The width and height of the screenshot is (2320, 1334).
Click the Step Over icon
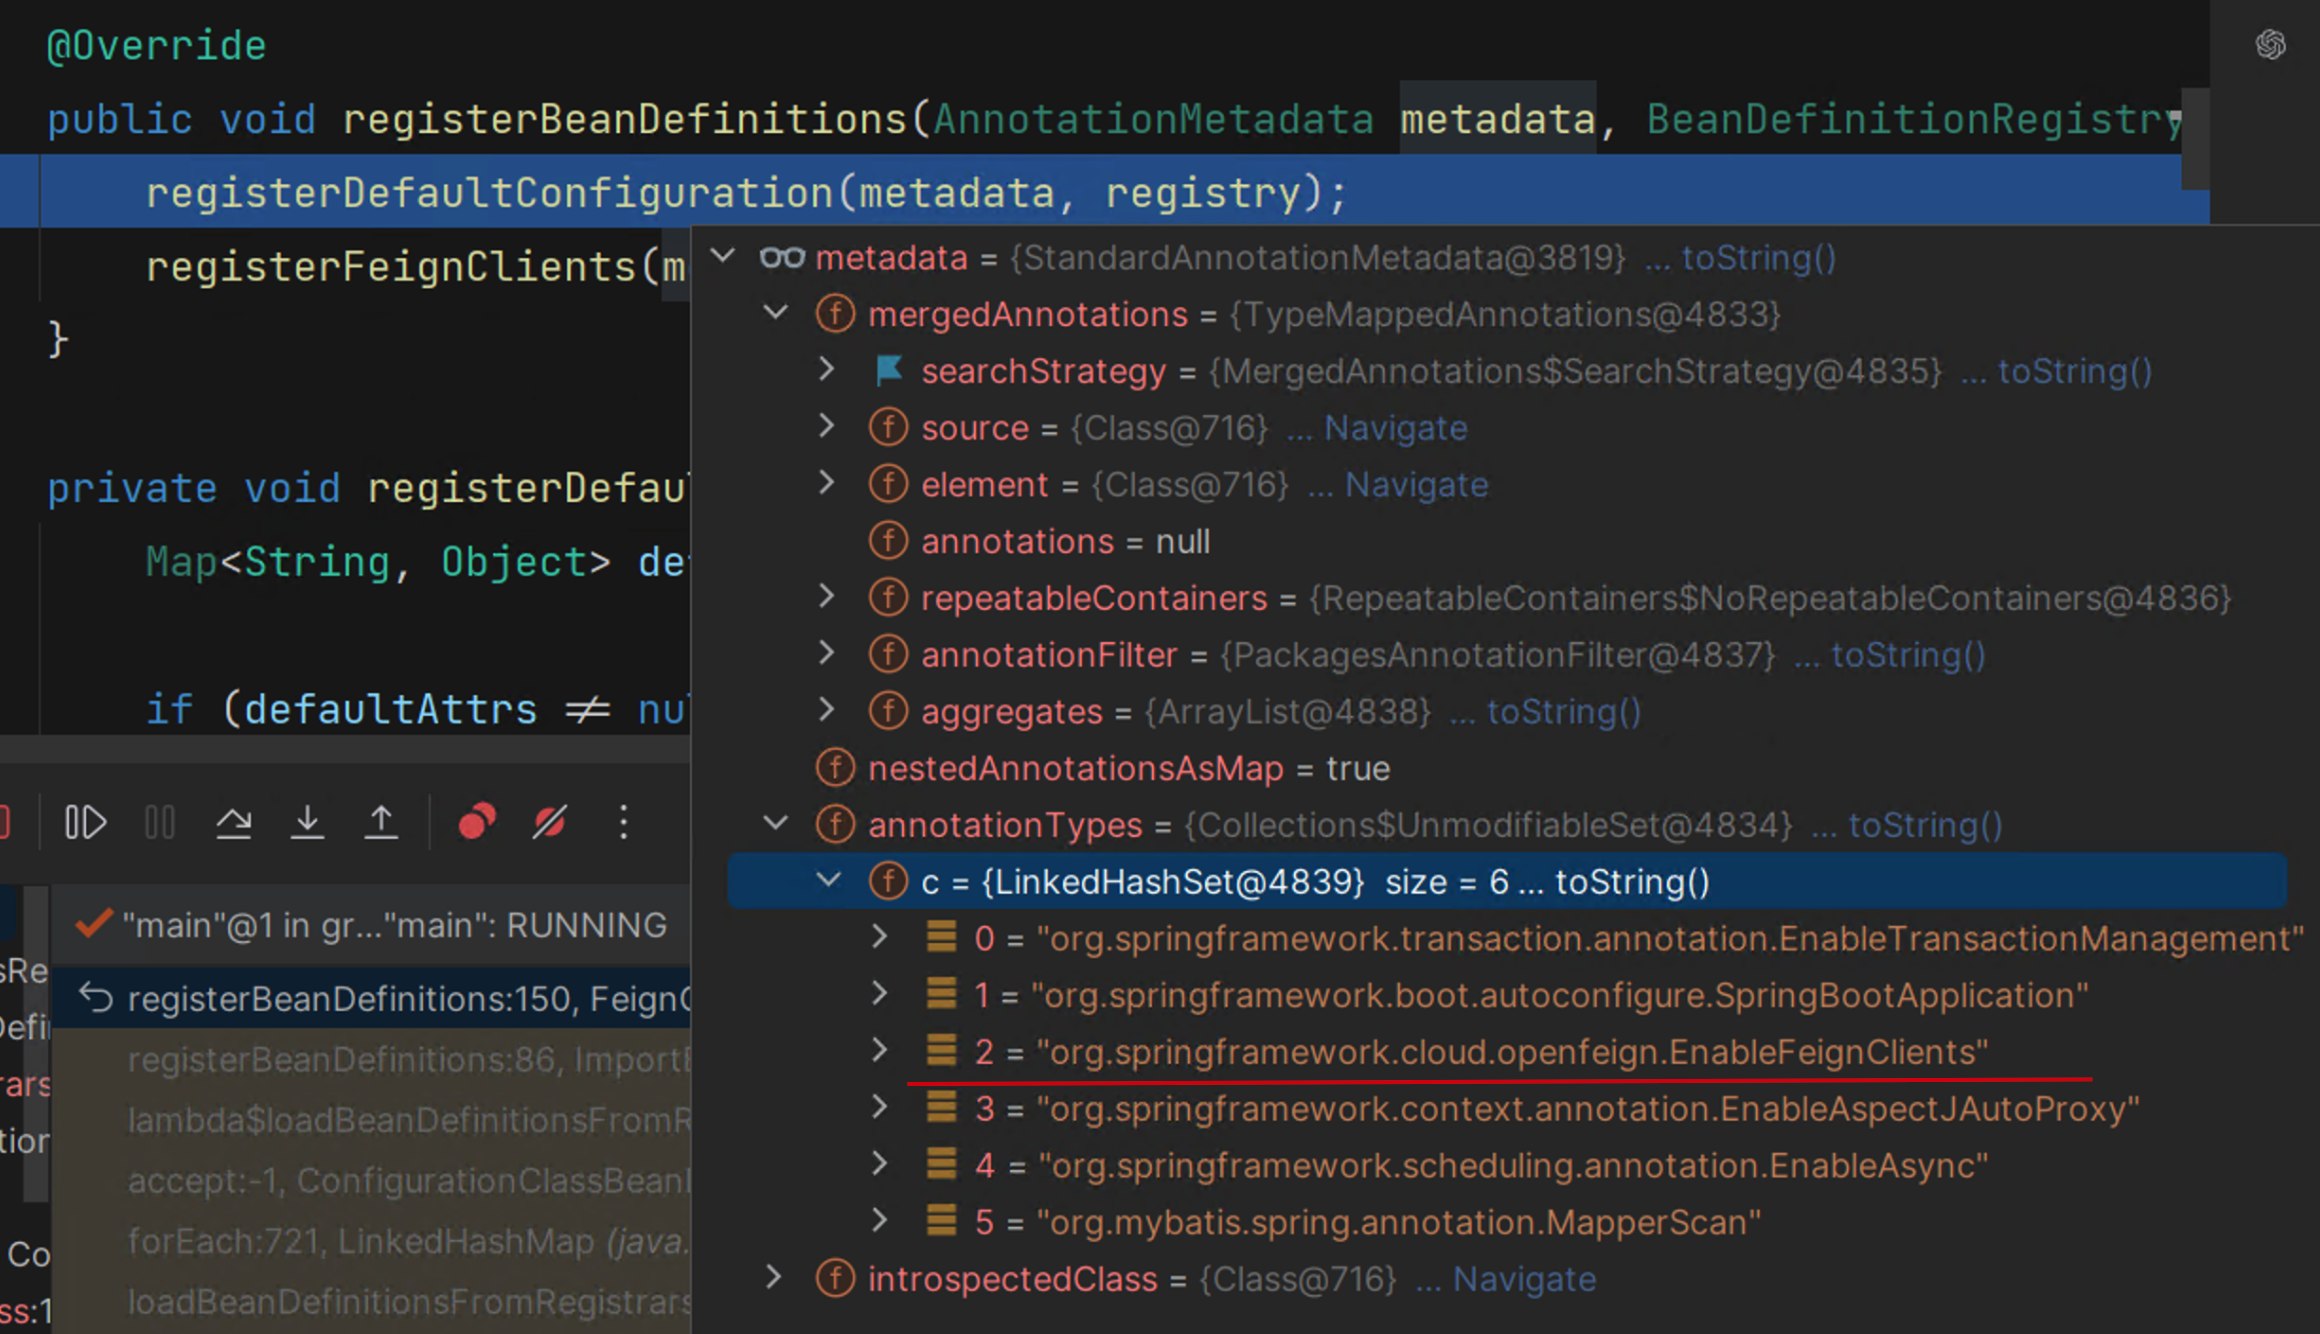234,822
